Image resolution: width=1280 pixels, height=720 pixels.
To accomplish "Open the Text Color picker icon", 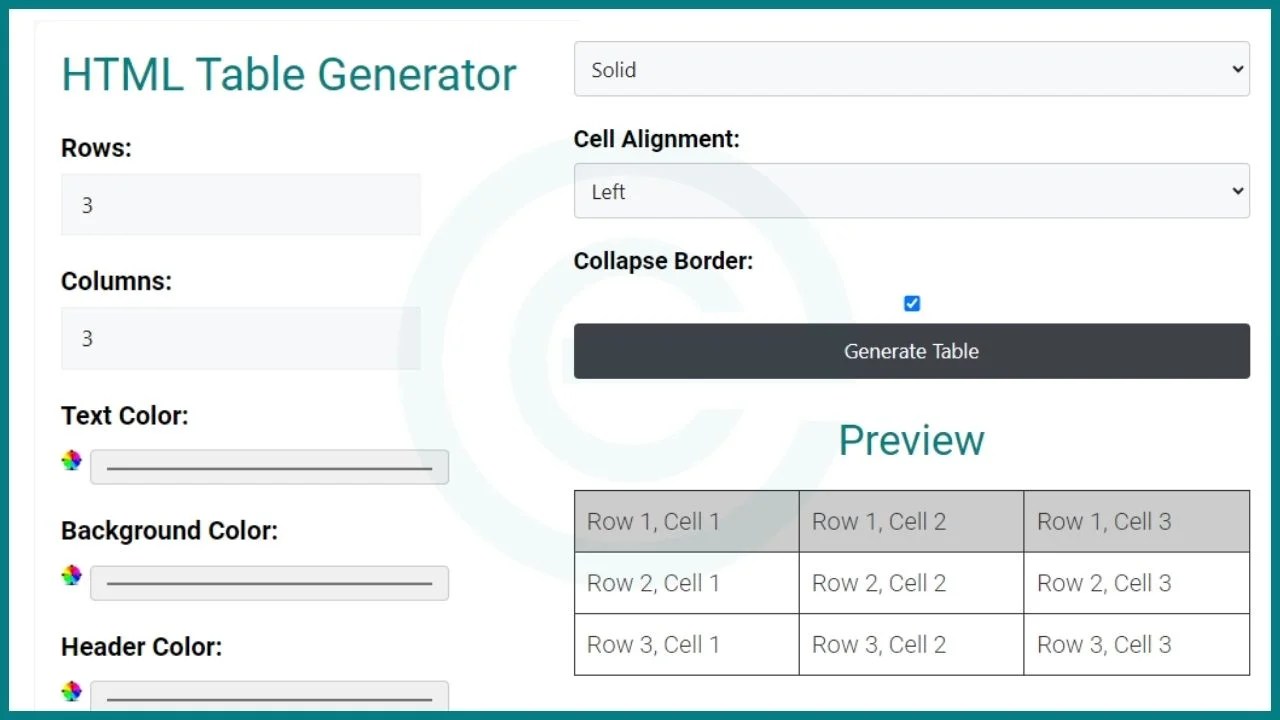I will click(x=70, y=460).
